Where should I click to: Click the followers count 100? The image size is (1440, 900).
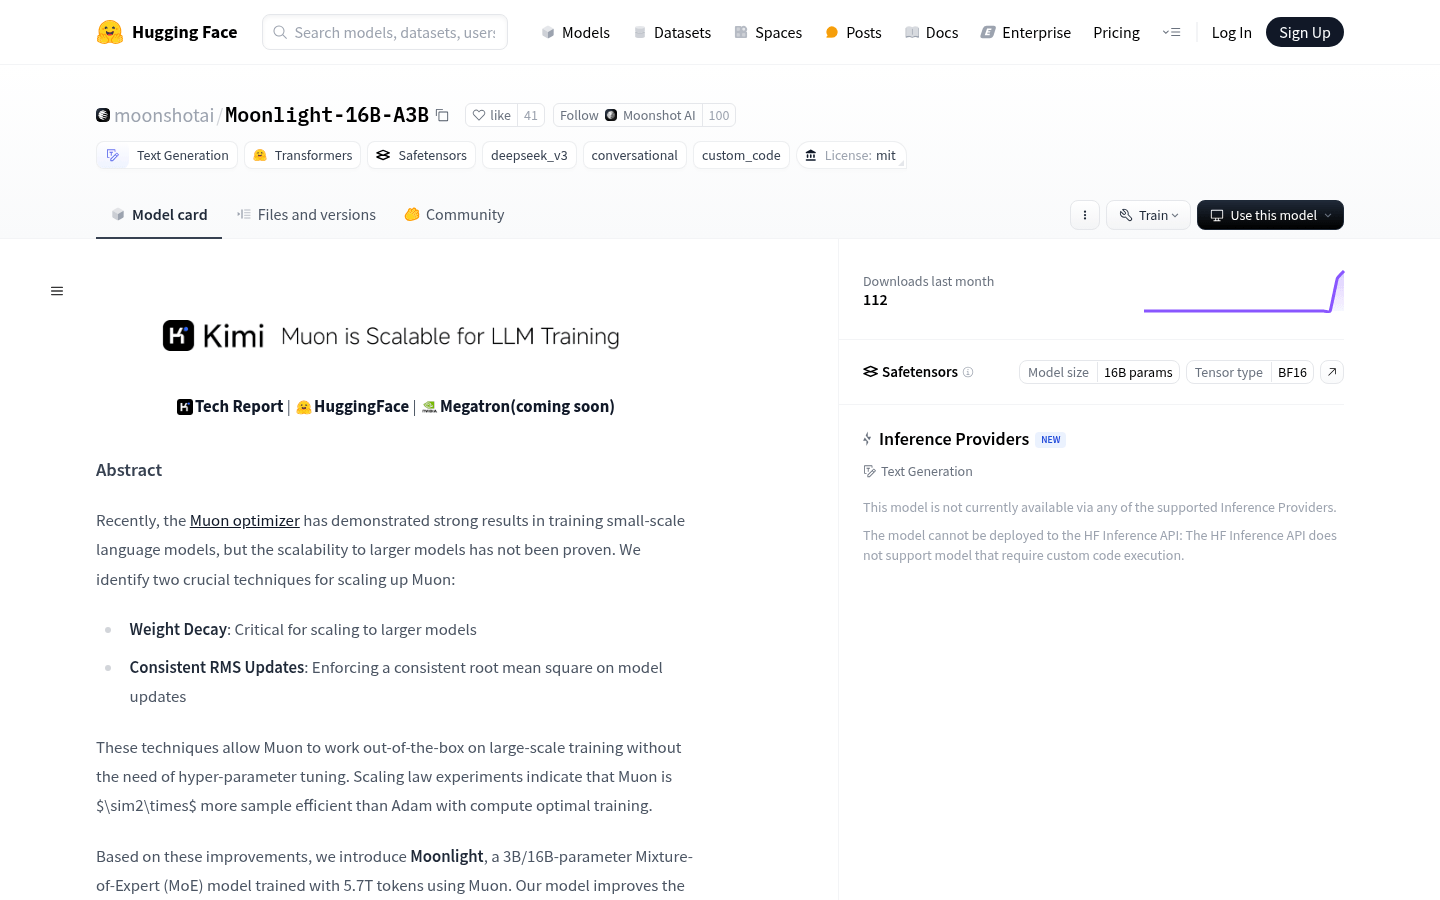[x=719, y=115]
